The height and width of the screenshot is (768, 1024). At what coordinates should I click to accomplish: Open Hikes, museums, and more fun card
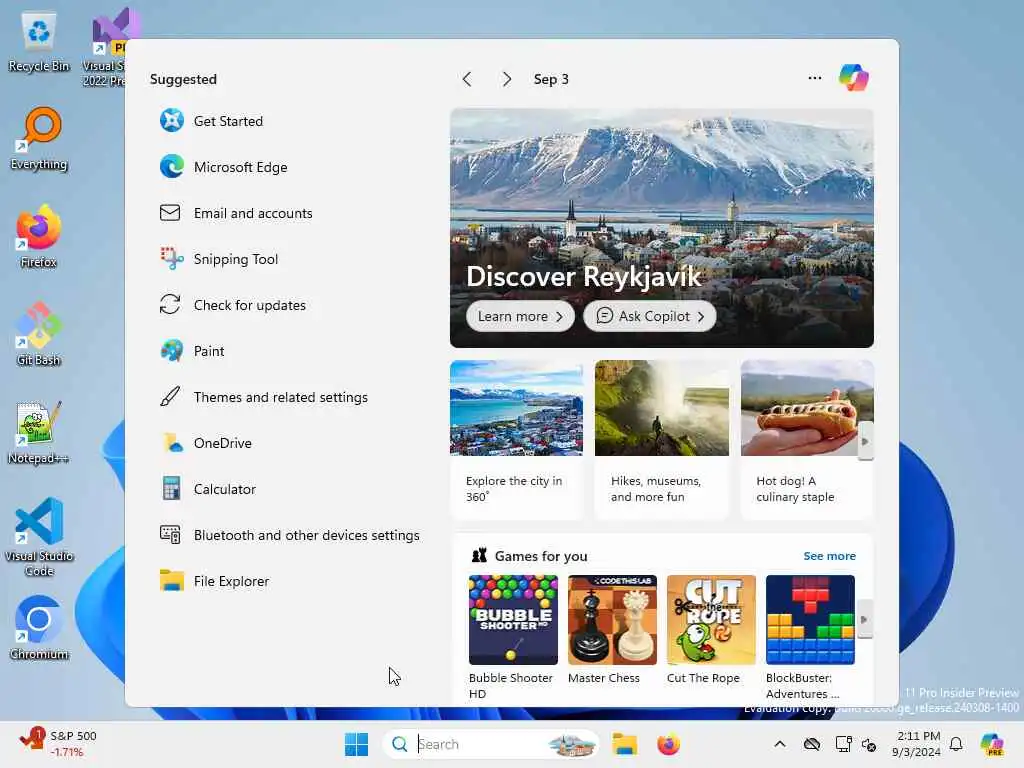(x=662, y=440)
